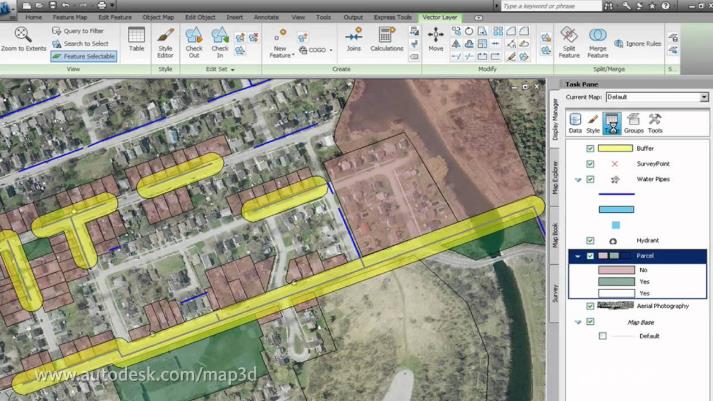This screenshot has width=713, height=401.
Task: Select the Joins tool
Action: [x=353, y=40]
